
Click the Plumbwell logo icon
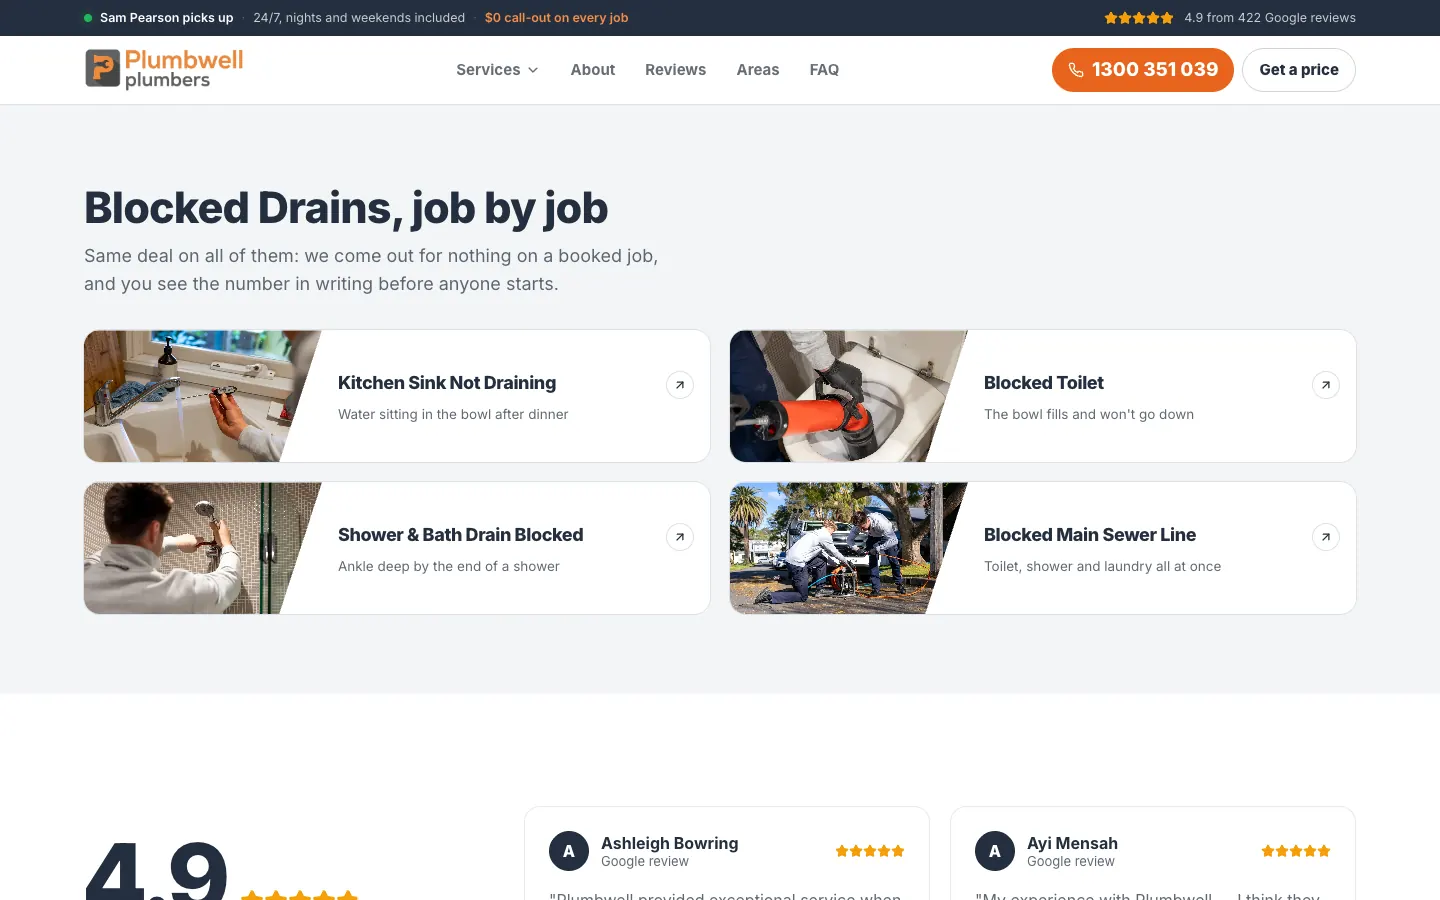tap(103, 69)
